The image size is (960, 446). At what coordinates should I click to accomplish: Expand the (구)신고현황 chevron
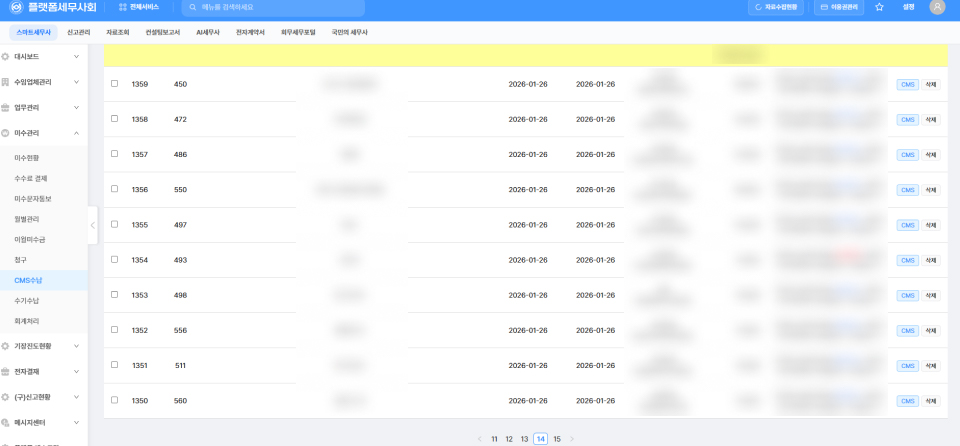(x=77, y=397)
